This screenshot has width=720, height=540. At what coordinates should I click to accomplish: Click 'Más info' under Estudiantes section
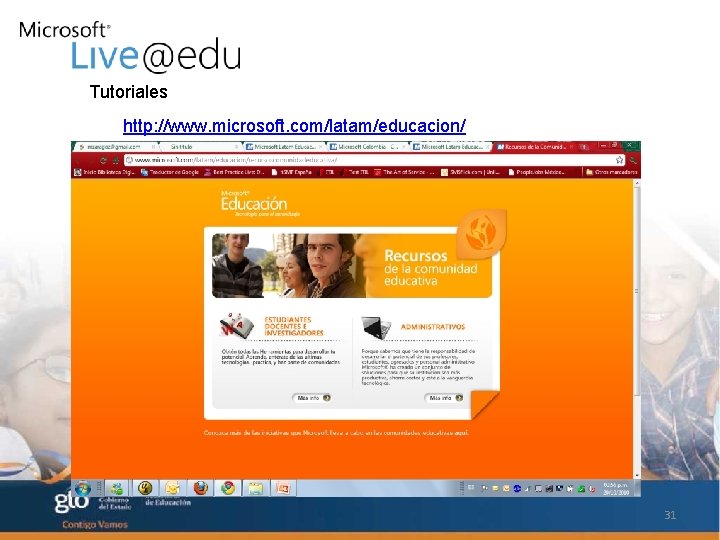tap(312, 398)
